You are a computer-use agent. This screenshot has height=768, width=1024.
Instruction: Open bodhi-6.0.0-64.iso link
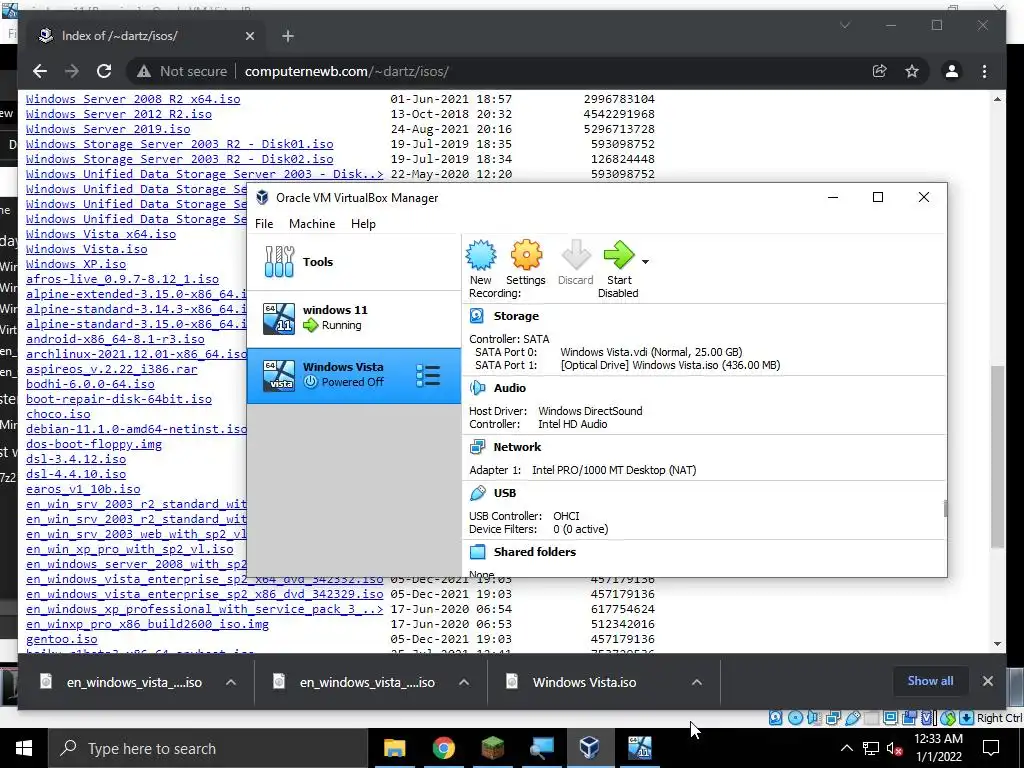[x=90, y=384]
